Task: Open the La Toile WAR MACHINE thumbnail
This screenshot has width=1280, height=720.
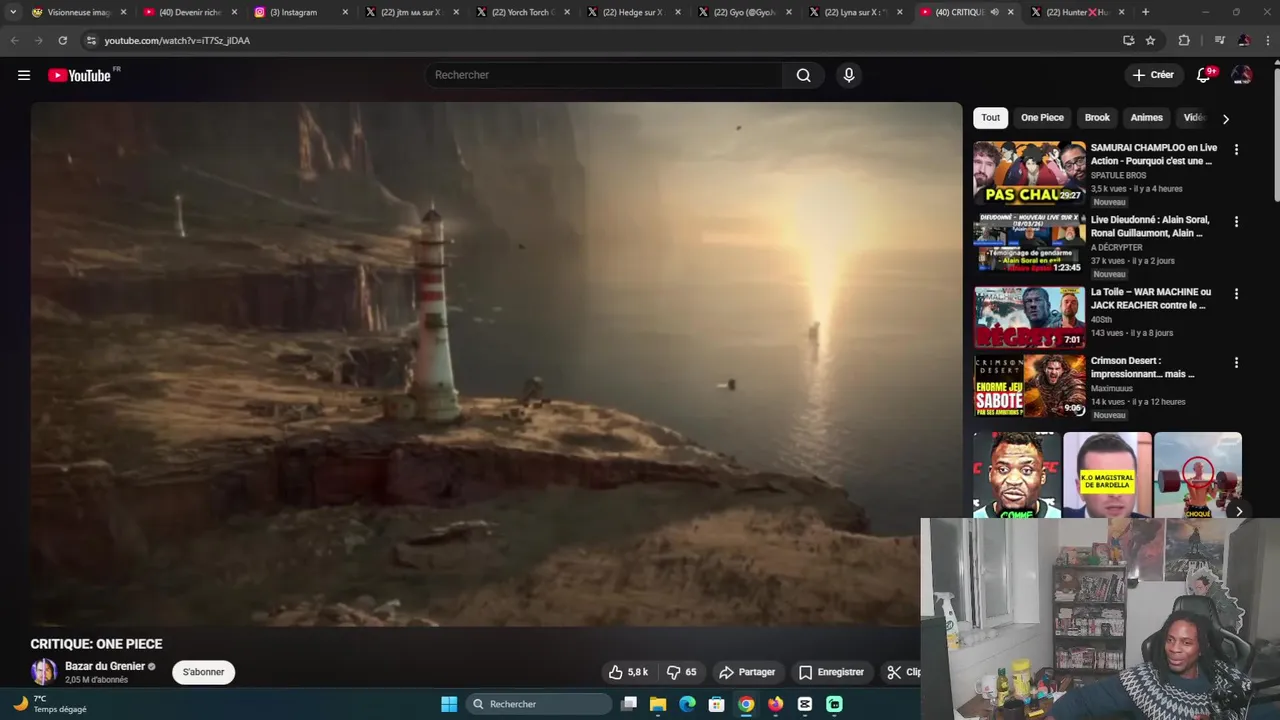Action: (x=1029, y=316)
